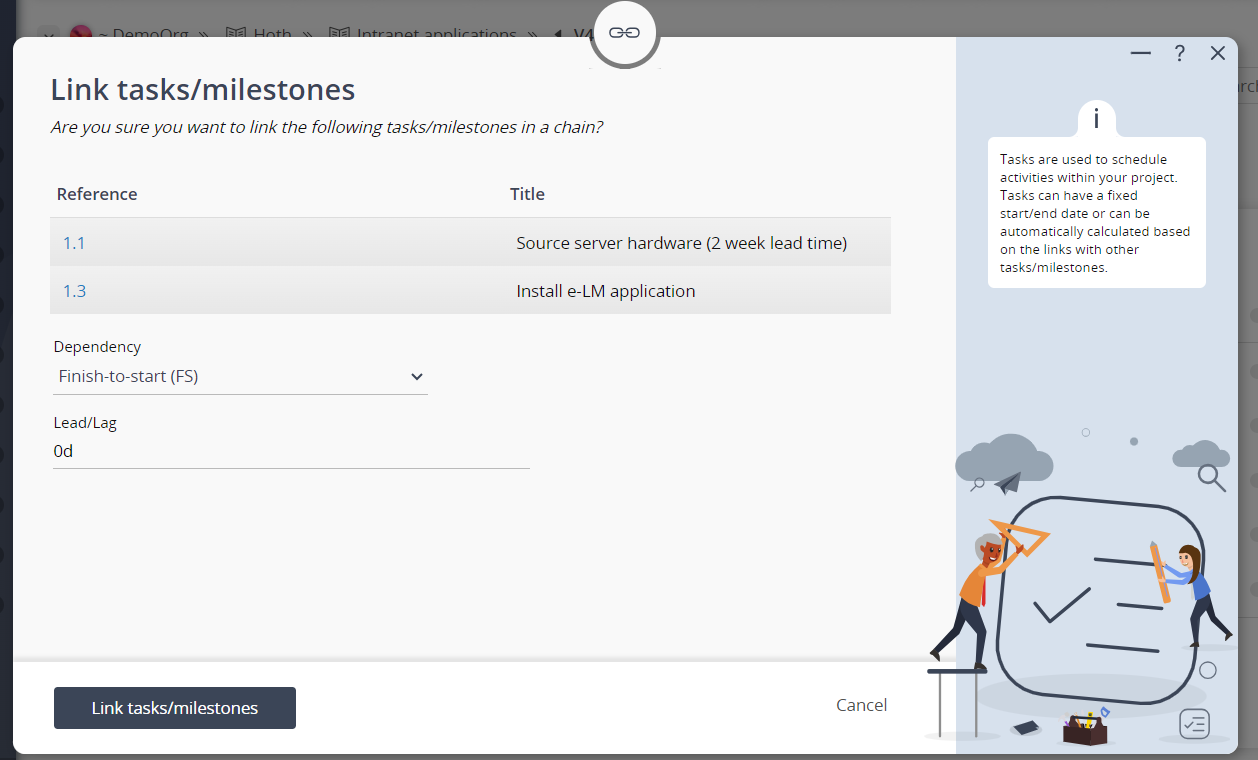The width and height of the screenshot is (1258, 760).
Task: Click the book icon beside Intranet applications
Action: tap(339, 34)
